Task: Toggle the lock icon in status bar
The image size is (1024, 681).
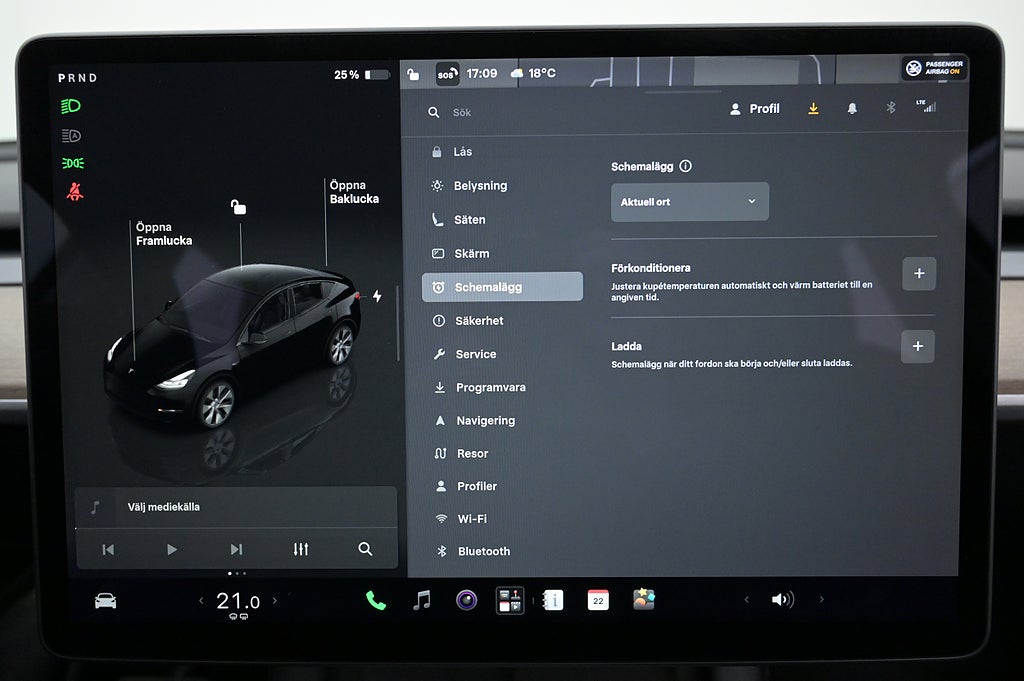Action: pos(413,74)
